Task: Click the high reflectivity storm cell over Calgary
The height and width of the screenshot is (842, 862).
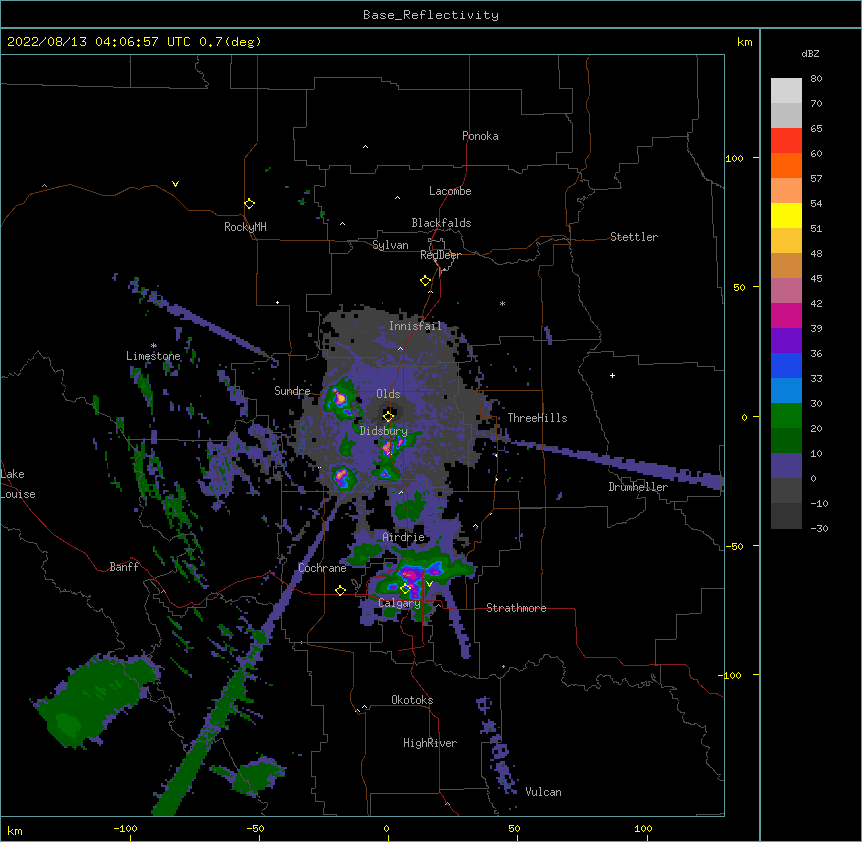Action: pyautogui.click(x=412, y=579)
